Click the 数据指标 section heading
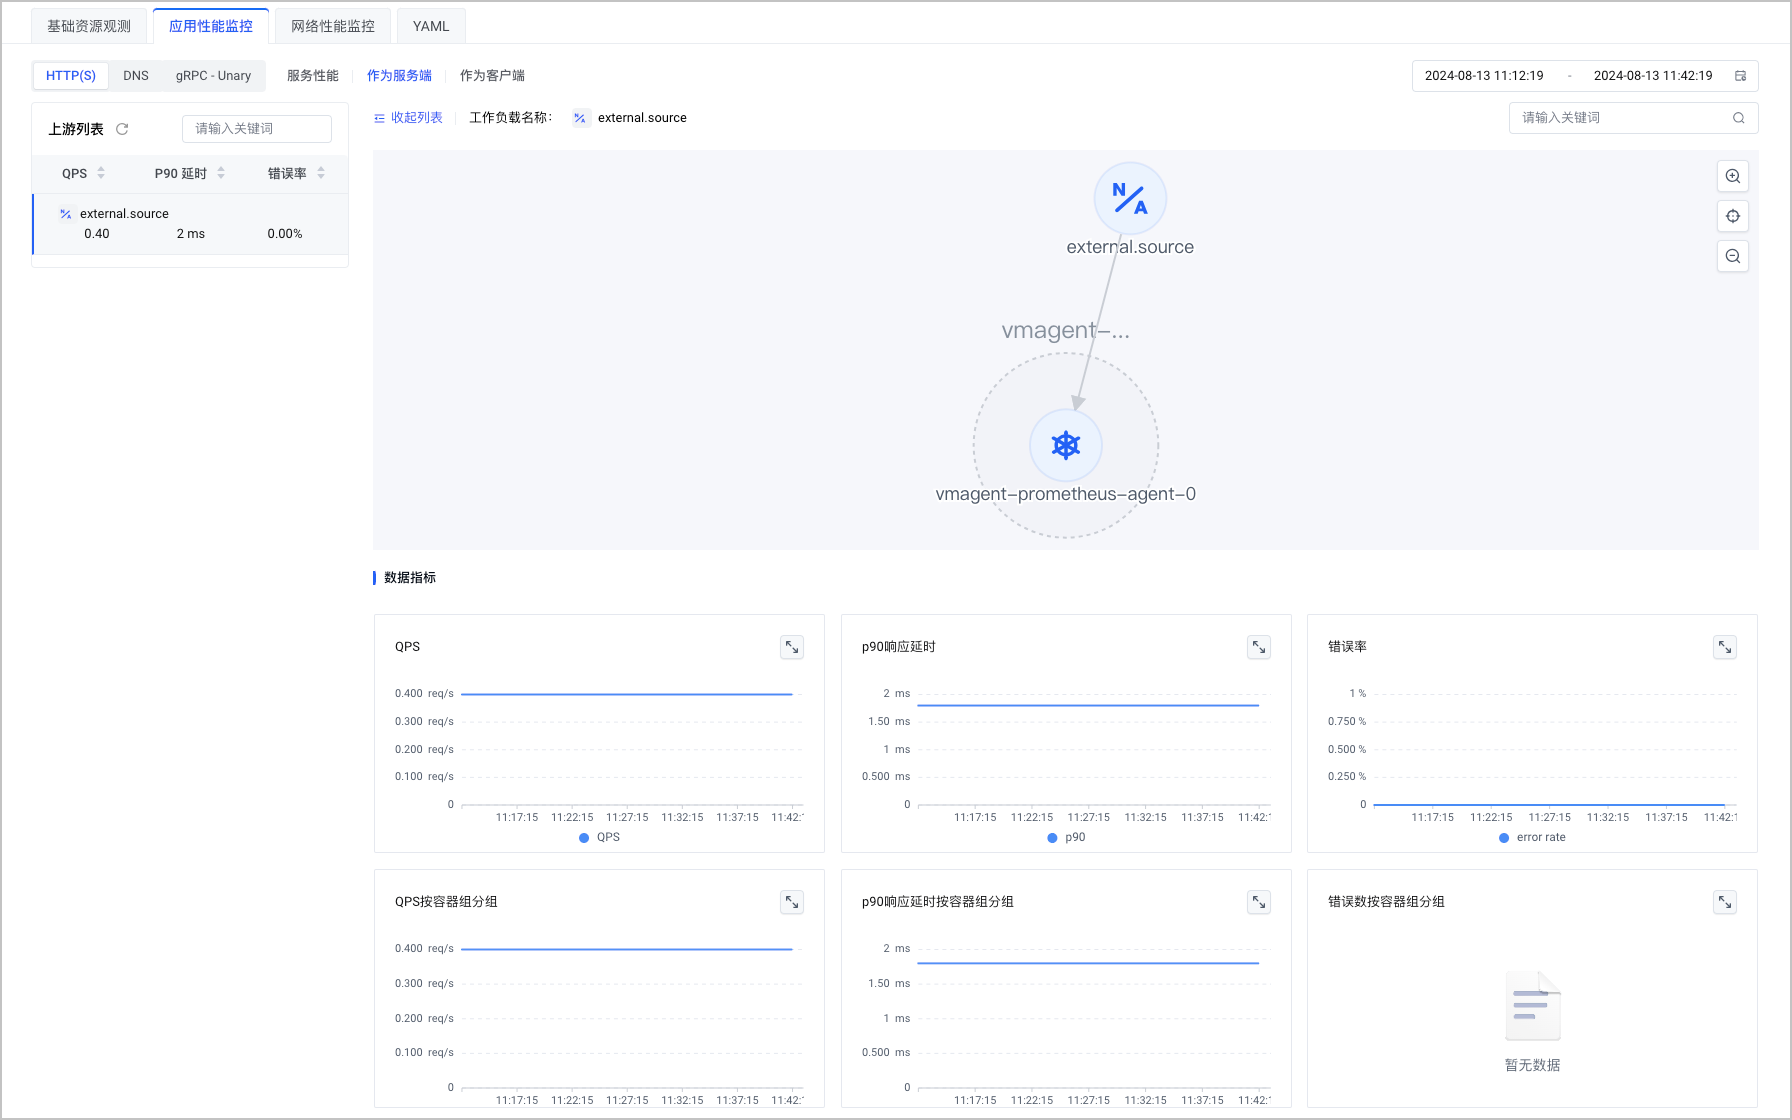Viewport: 1792px width, 1120px height. click(x=410, y=578)
